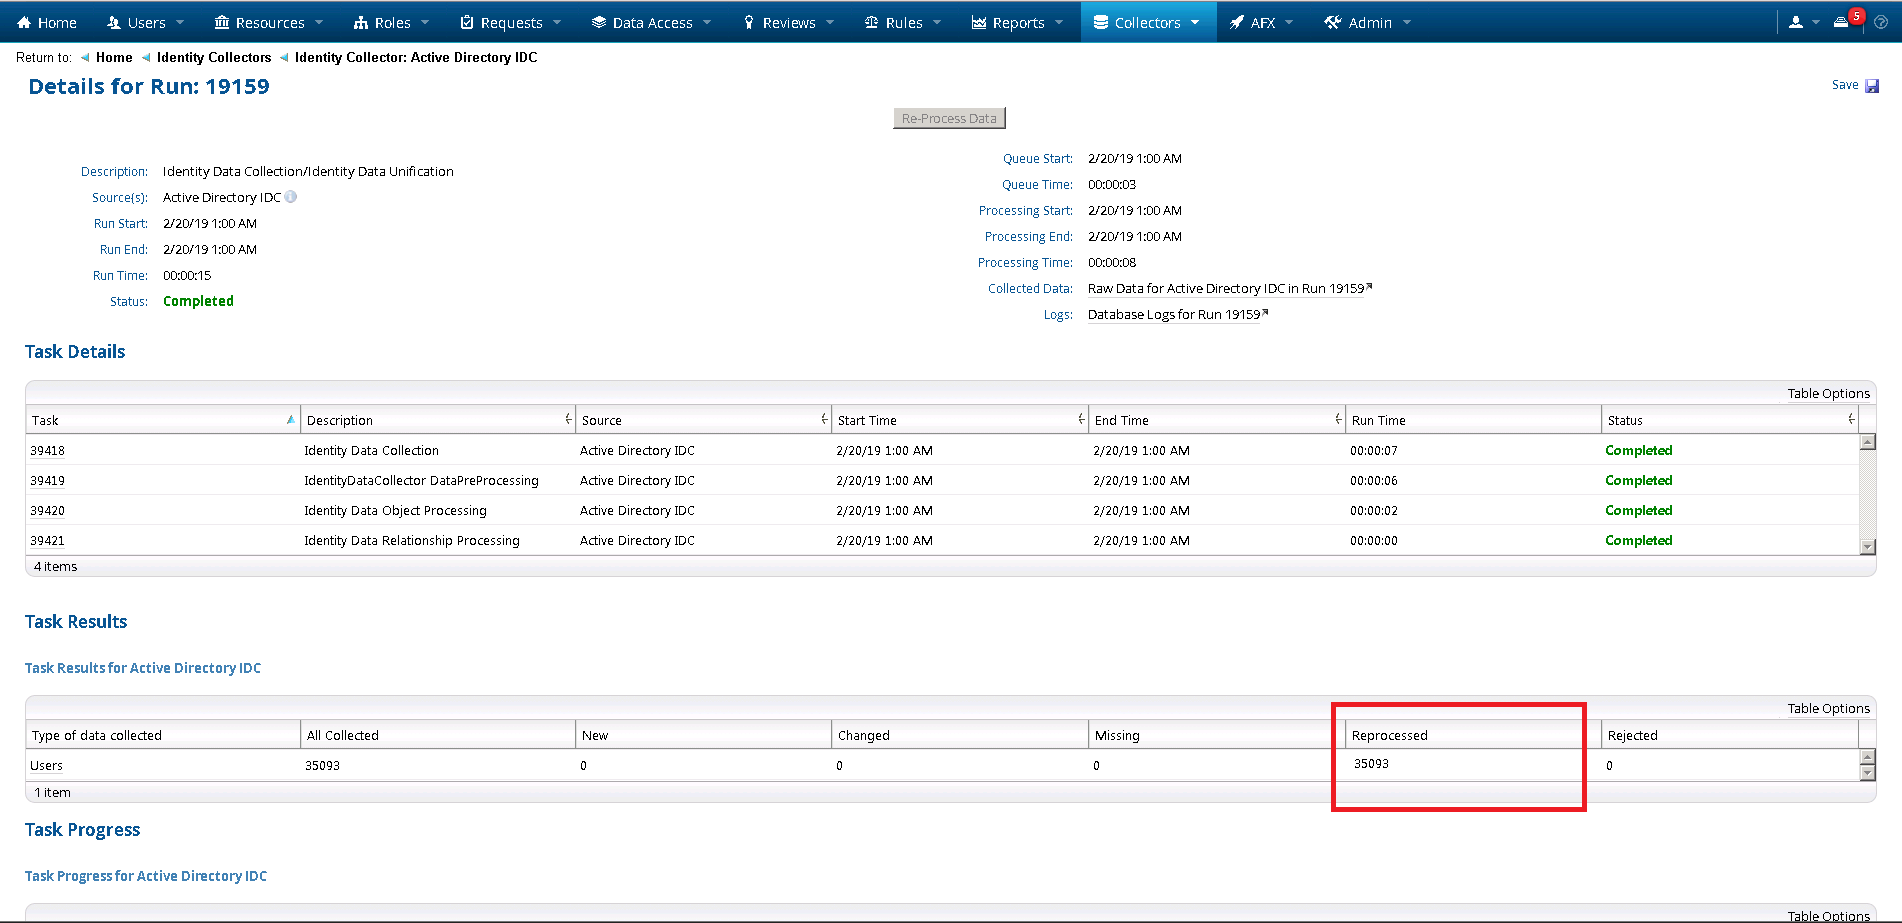The height and width of the screenshot is (923, 1902).
Task: Open the notifications tray with red badge
Action: coord(1841,22)
